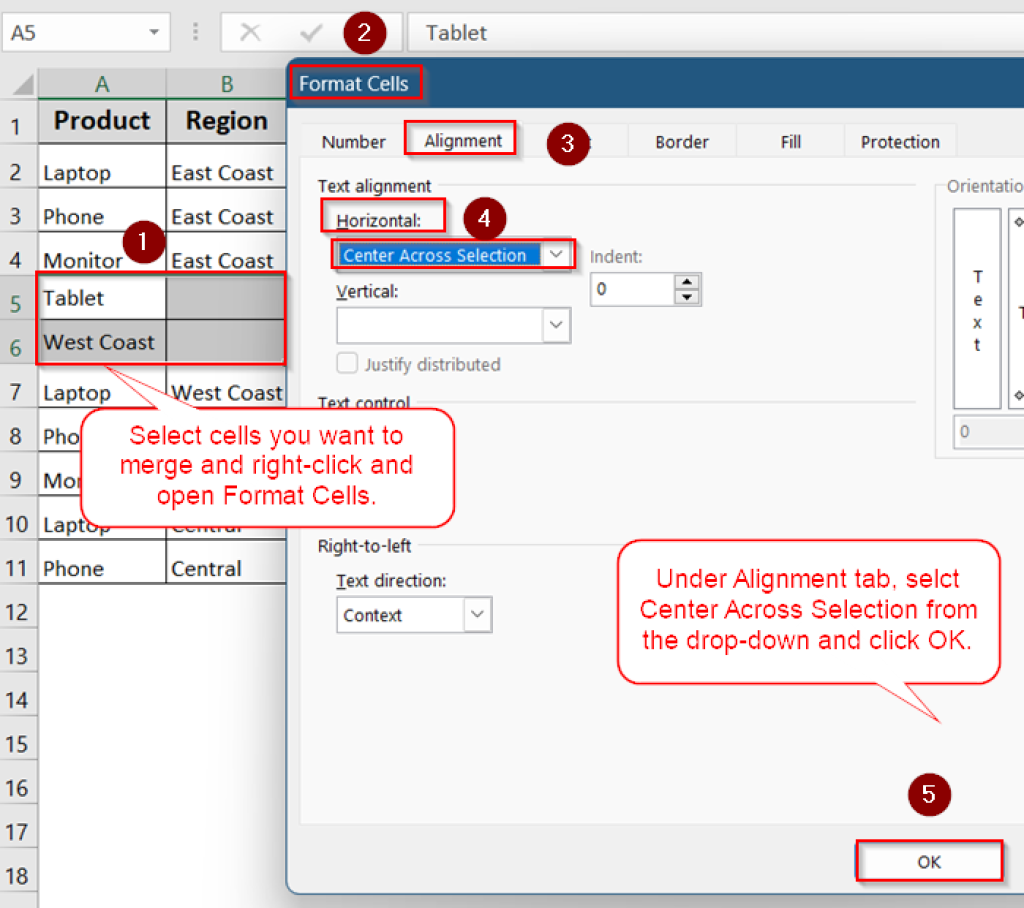Open the Fill tab
Image resolution: width=1024 pixels, height=908 pixels.
point(790,142)
